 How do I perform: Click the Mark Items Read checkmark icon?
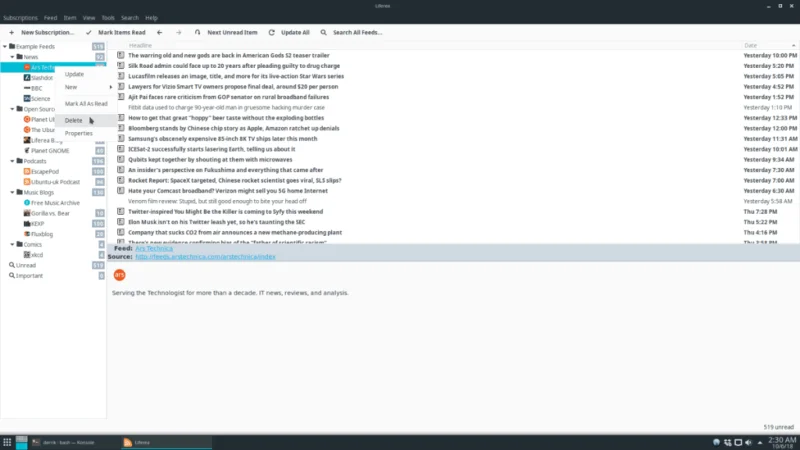pyautogui.click(x=89, y=32)
